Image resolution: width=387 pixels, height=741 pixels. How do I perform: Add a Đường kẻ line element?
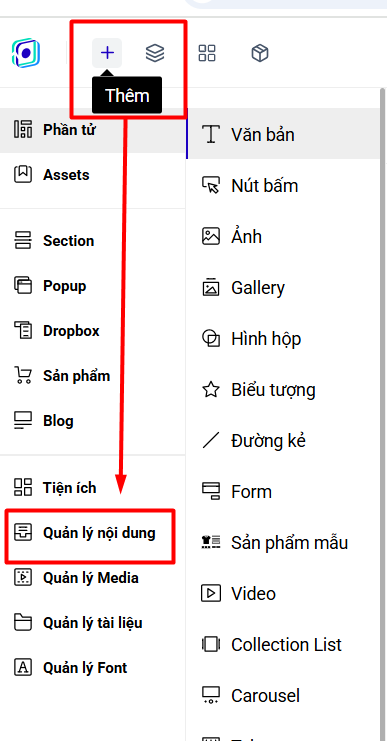[283, 440]
